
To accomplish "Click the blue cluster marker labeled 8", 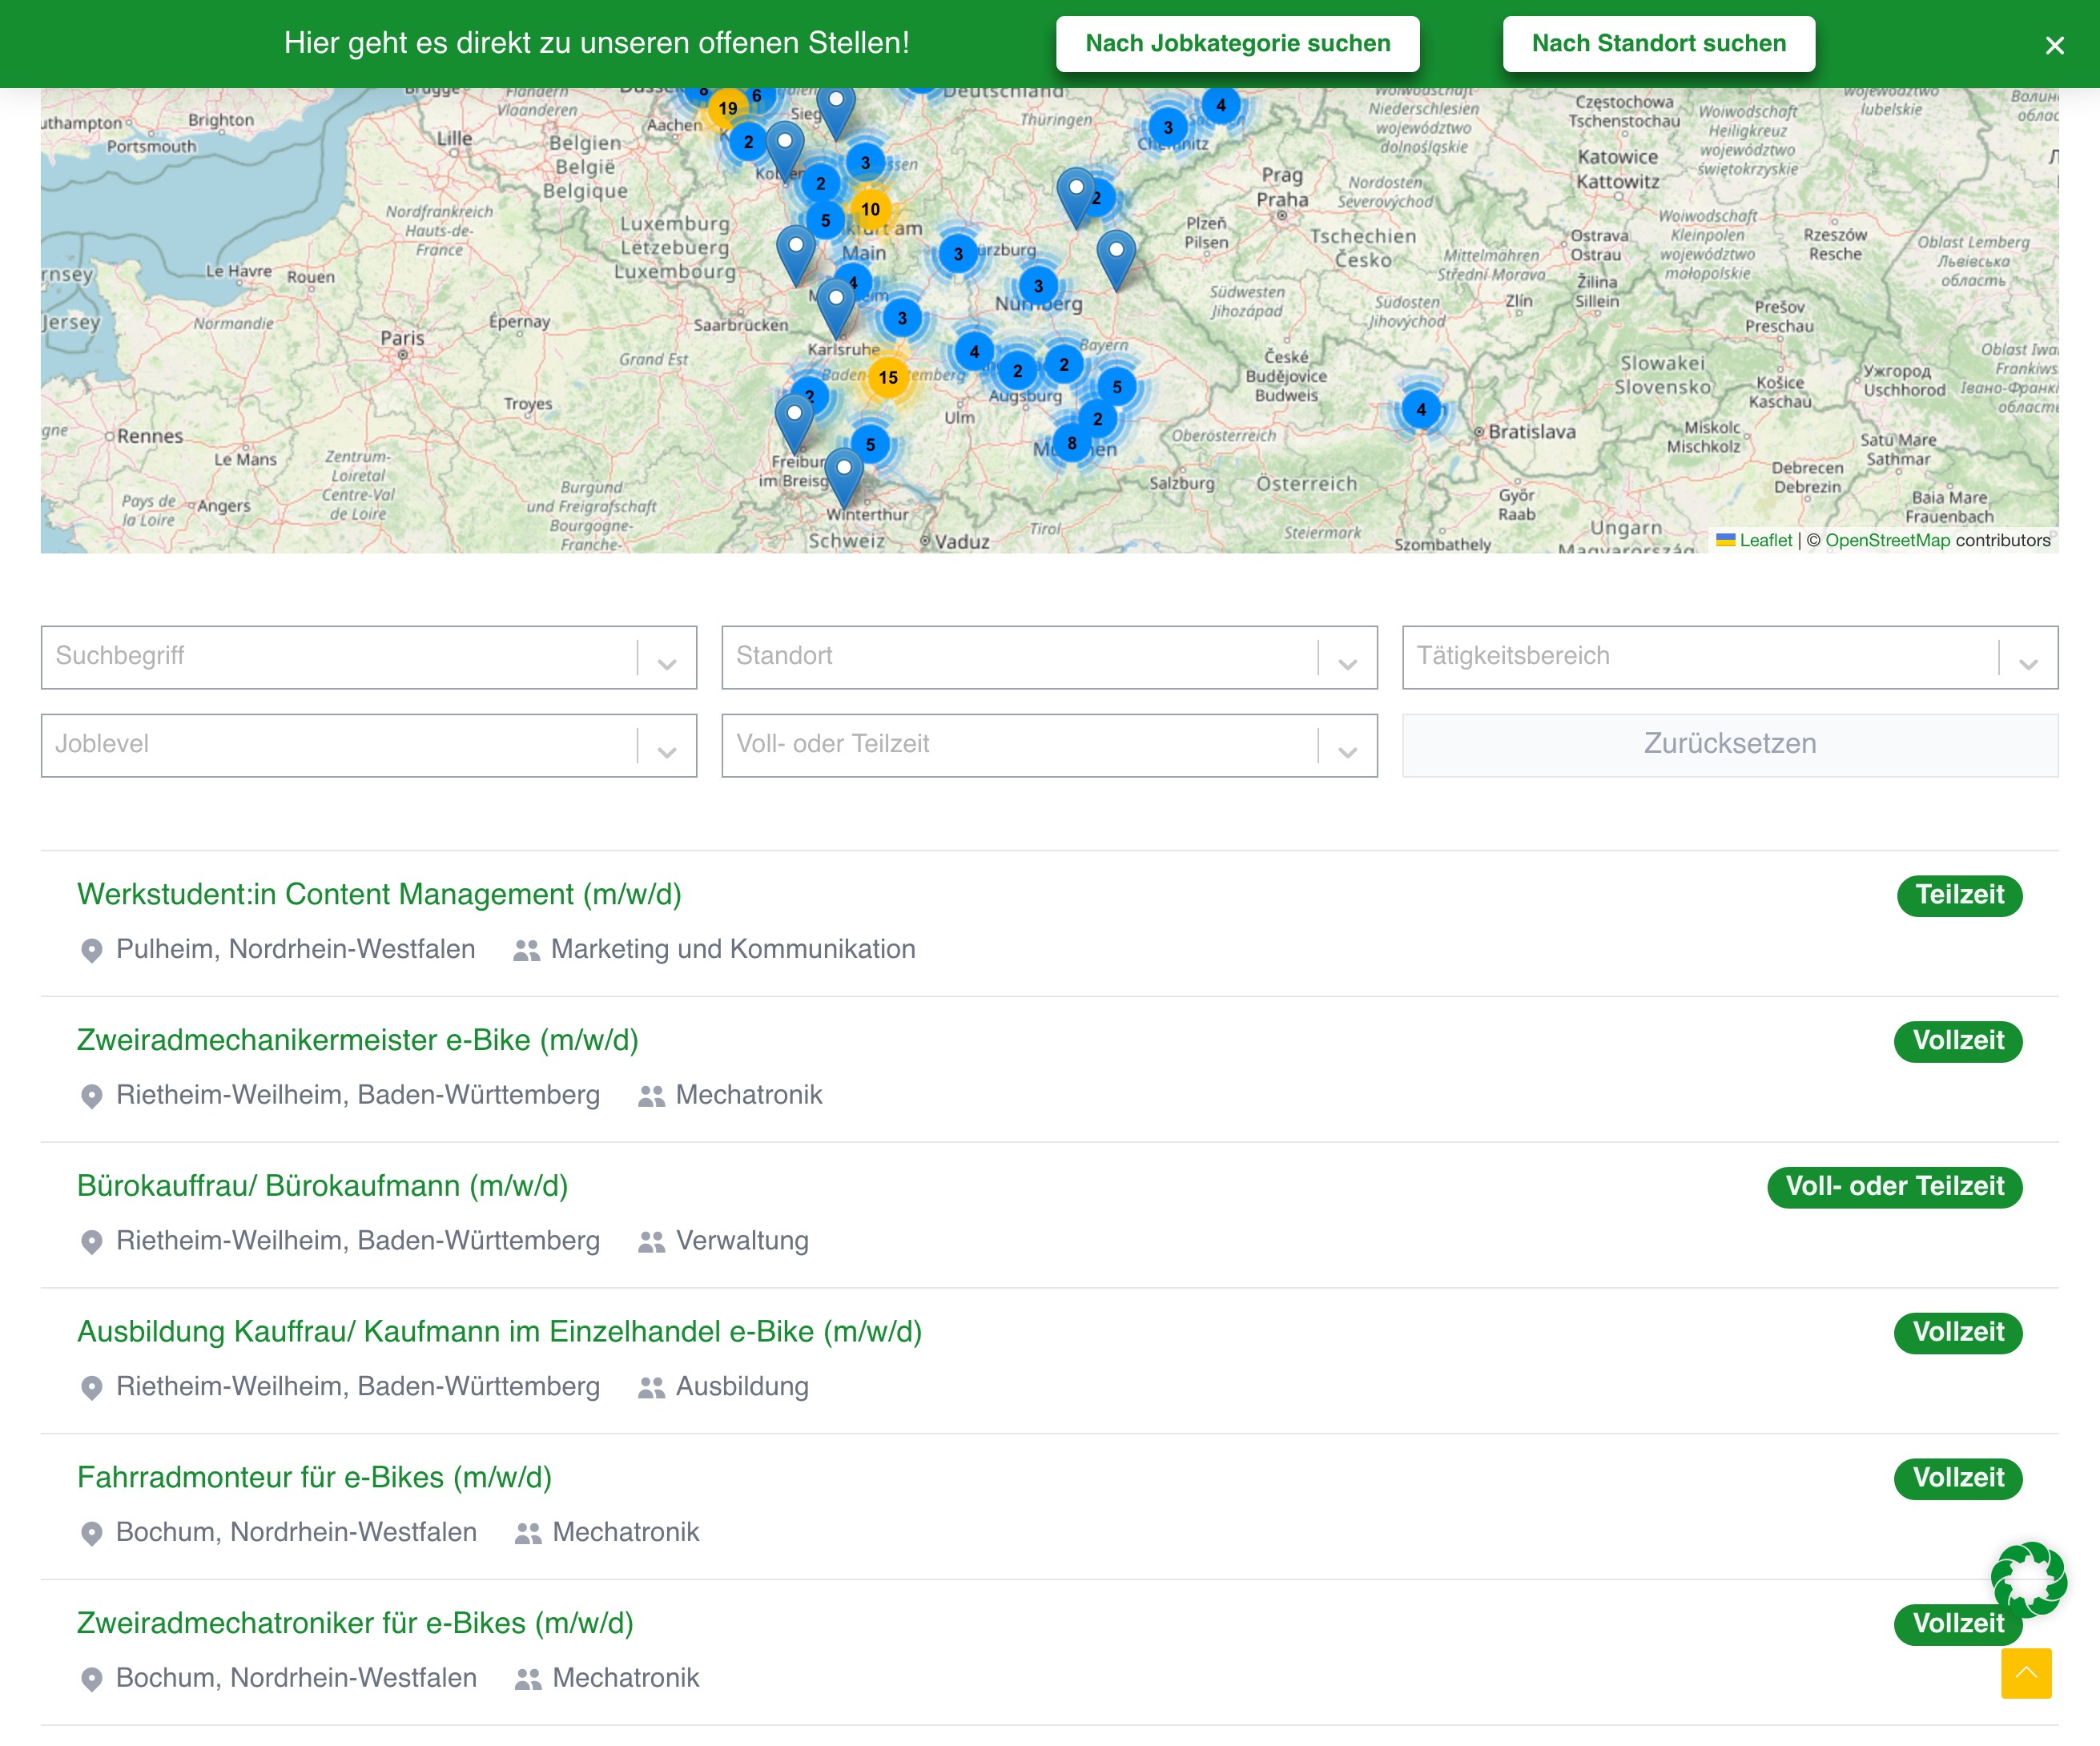I will click(x=1071, y=443).
